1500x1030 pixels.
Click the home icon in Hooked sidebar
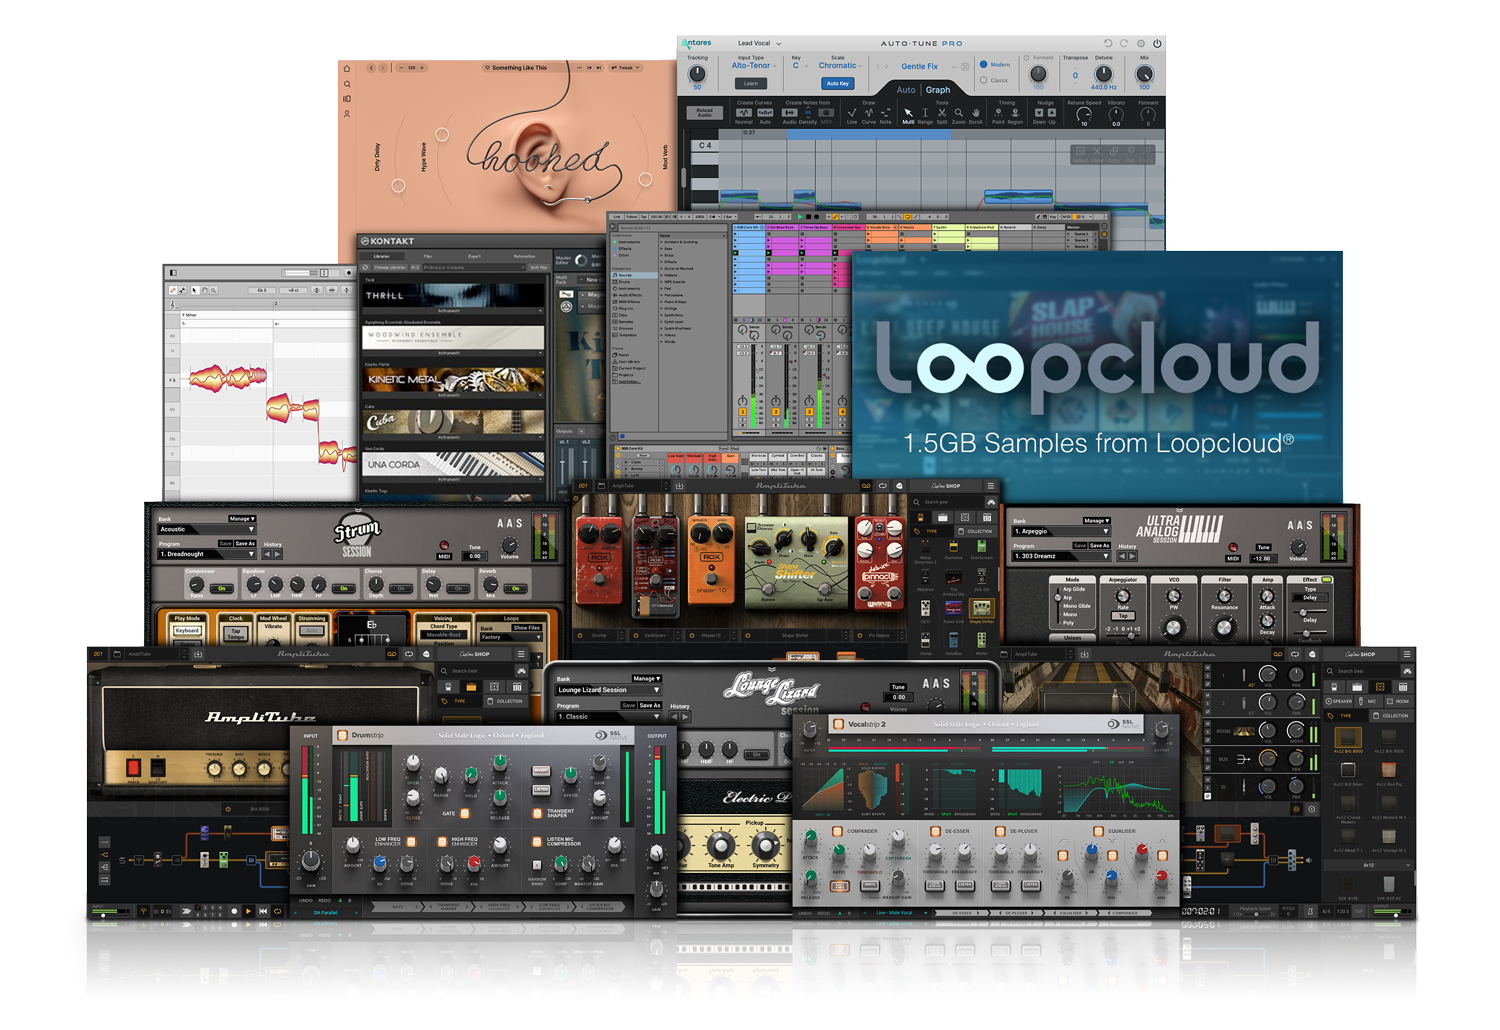[x=347, y=69]
